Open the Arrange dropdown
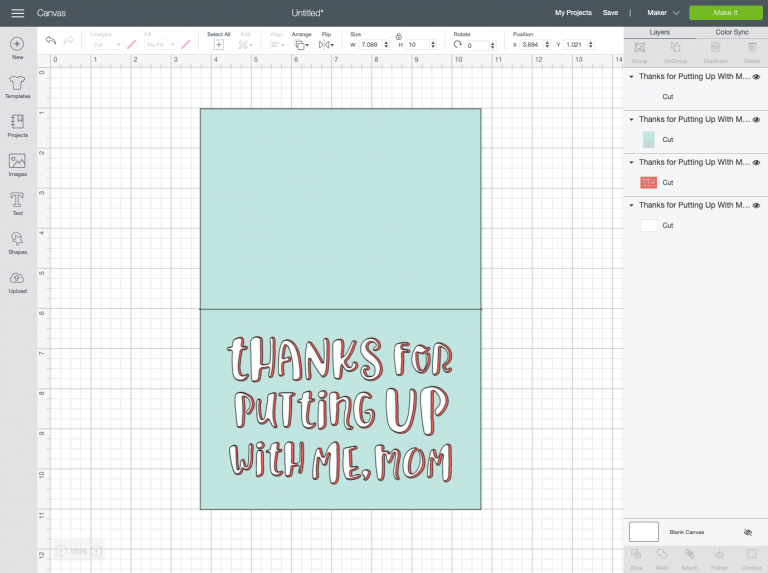The height and width of the screenshot is (573, 768). click(x=301, y=45)
